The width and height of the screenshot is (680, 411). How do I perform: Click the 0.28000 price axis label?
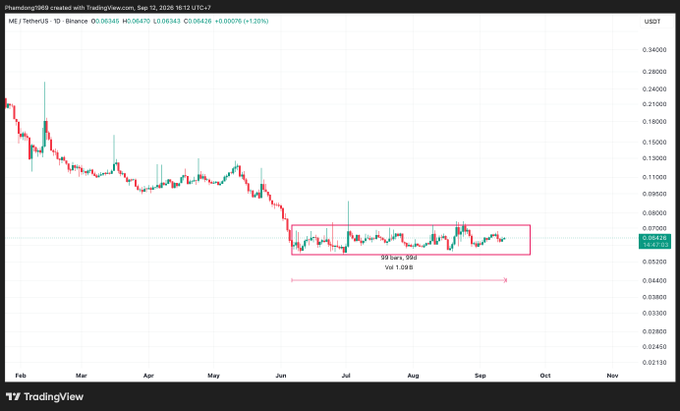654,72
